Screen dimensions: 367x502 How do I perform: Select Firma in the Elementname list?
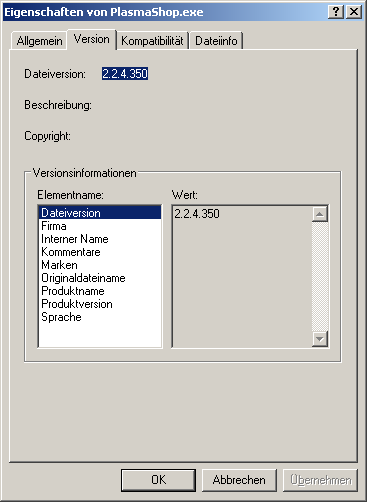(100, 226)
